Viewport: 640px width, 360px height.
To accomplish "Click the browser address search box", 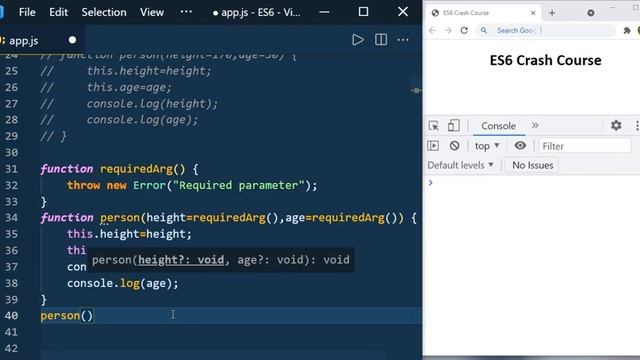I will pyautogui.click(x=545, y=31).
